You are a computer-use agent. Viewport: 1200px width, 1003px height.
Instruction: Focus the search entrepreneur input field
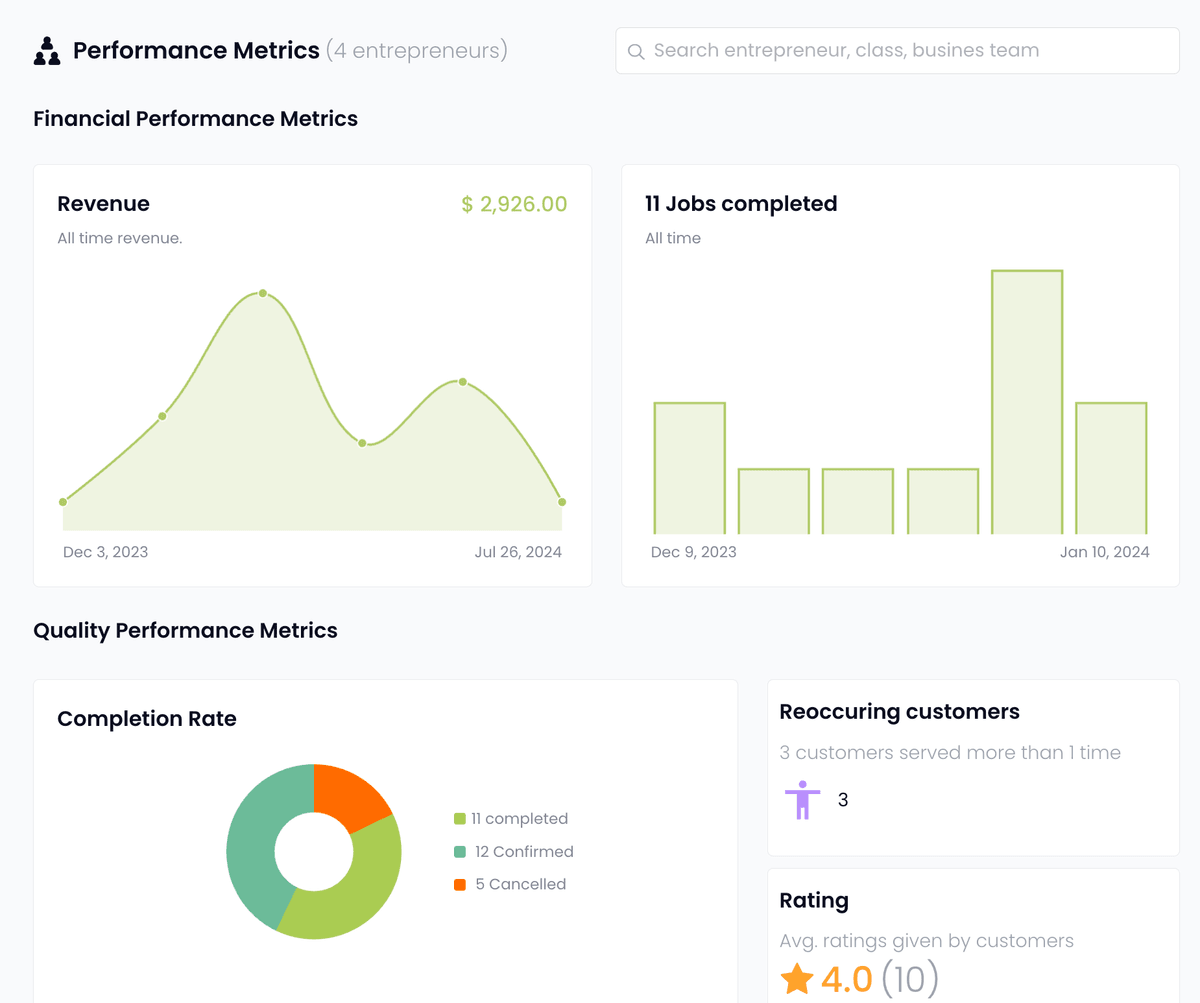(898, 51)
